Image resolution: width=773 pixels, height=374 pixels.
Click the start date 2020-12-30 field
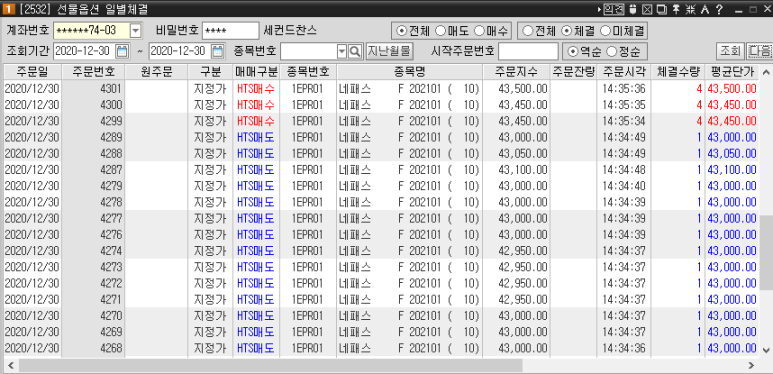pos(84,51)
